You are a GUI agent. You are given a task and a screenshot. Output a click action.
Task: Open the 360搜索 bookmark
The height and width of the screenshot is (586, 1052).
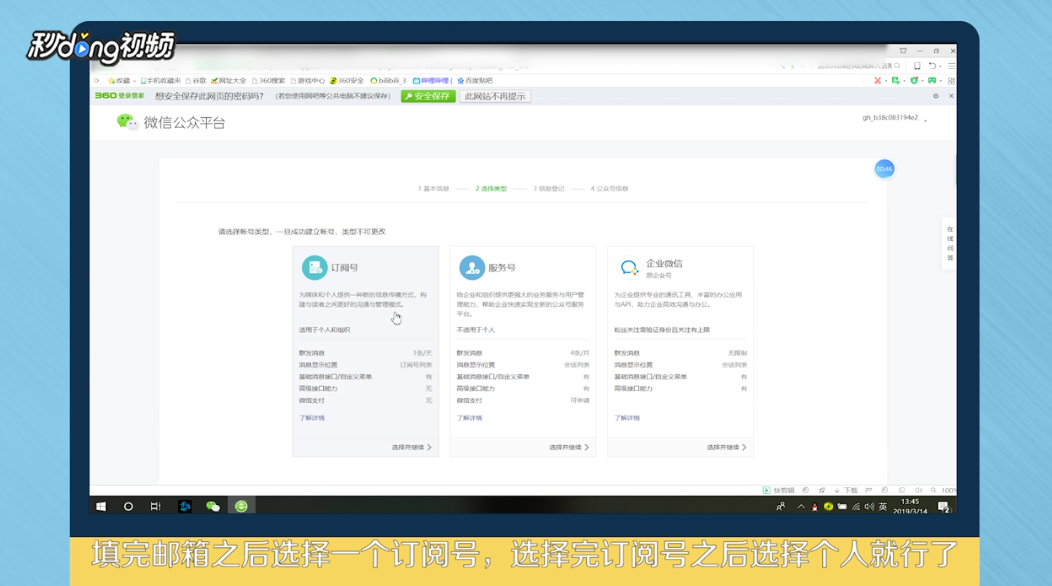coord(268,81)
